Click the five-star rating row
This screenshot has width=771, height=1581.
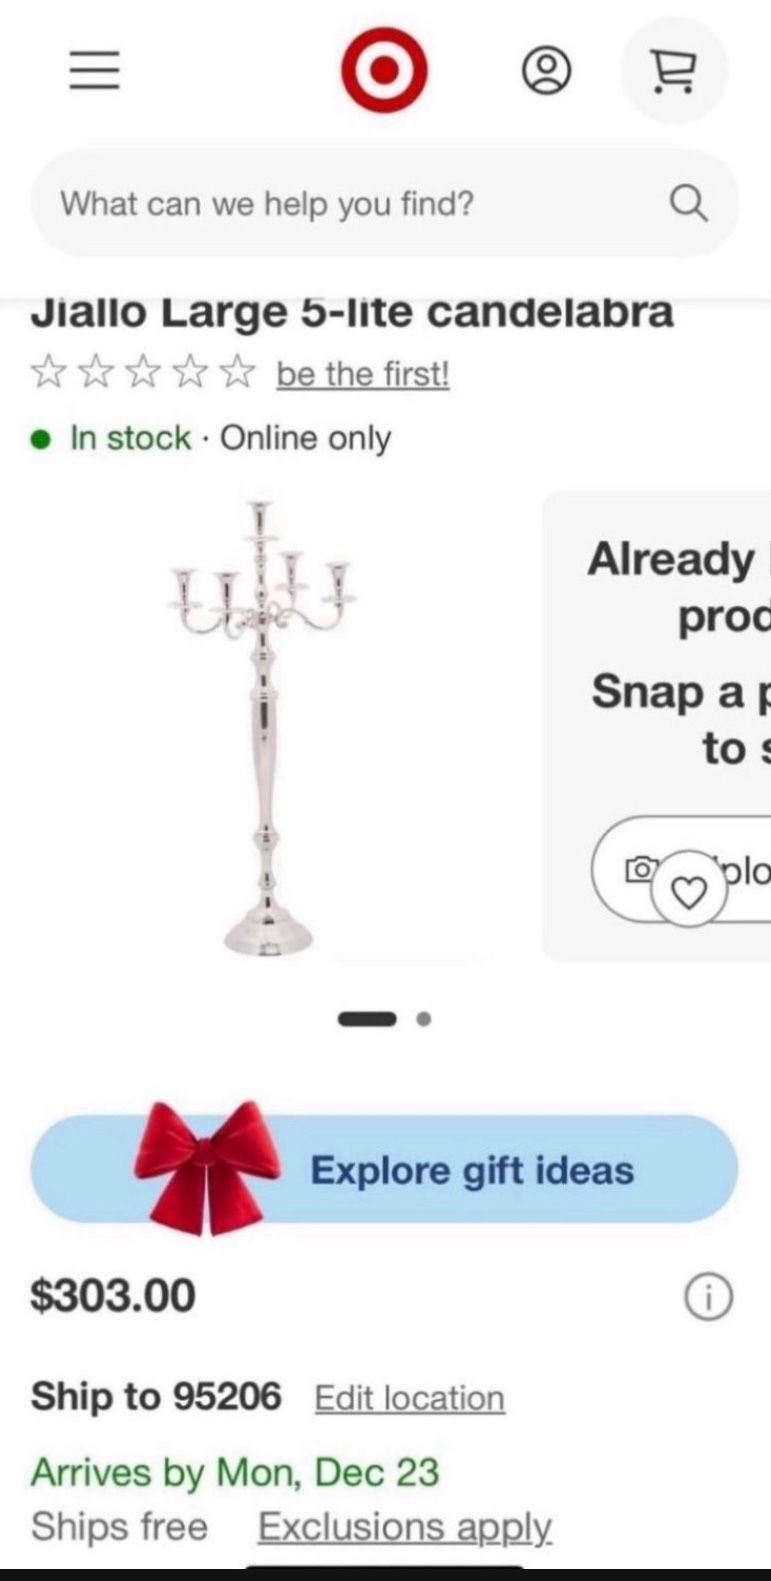pos(141,374)
